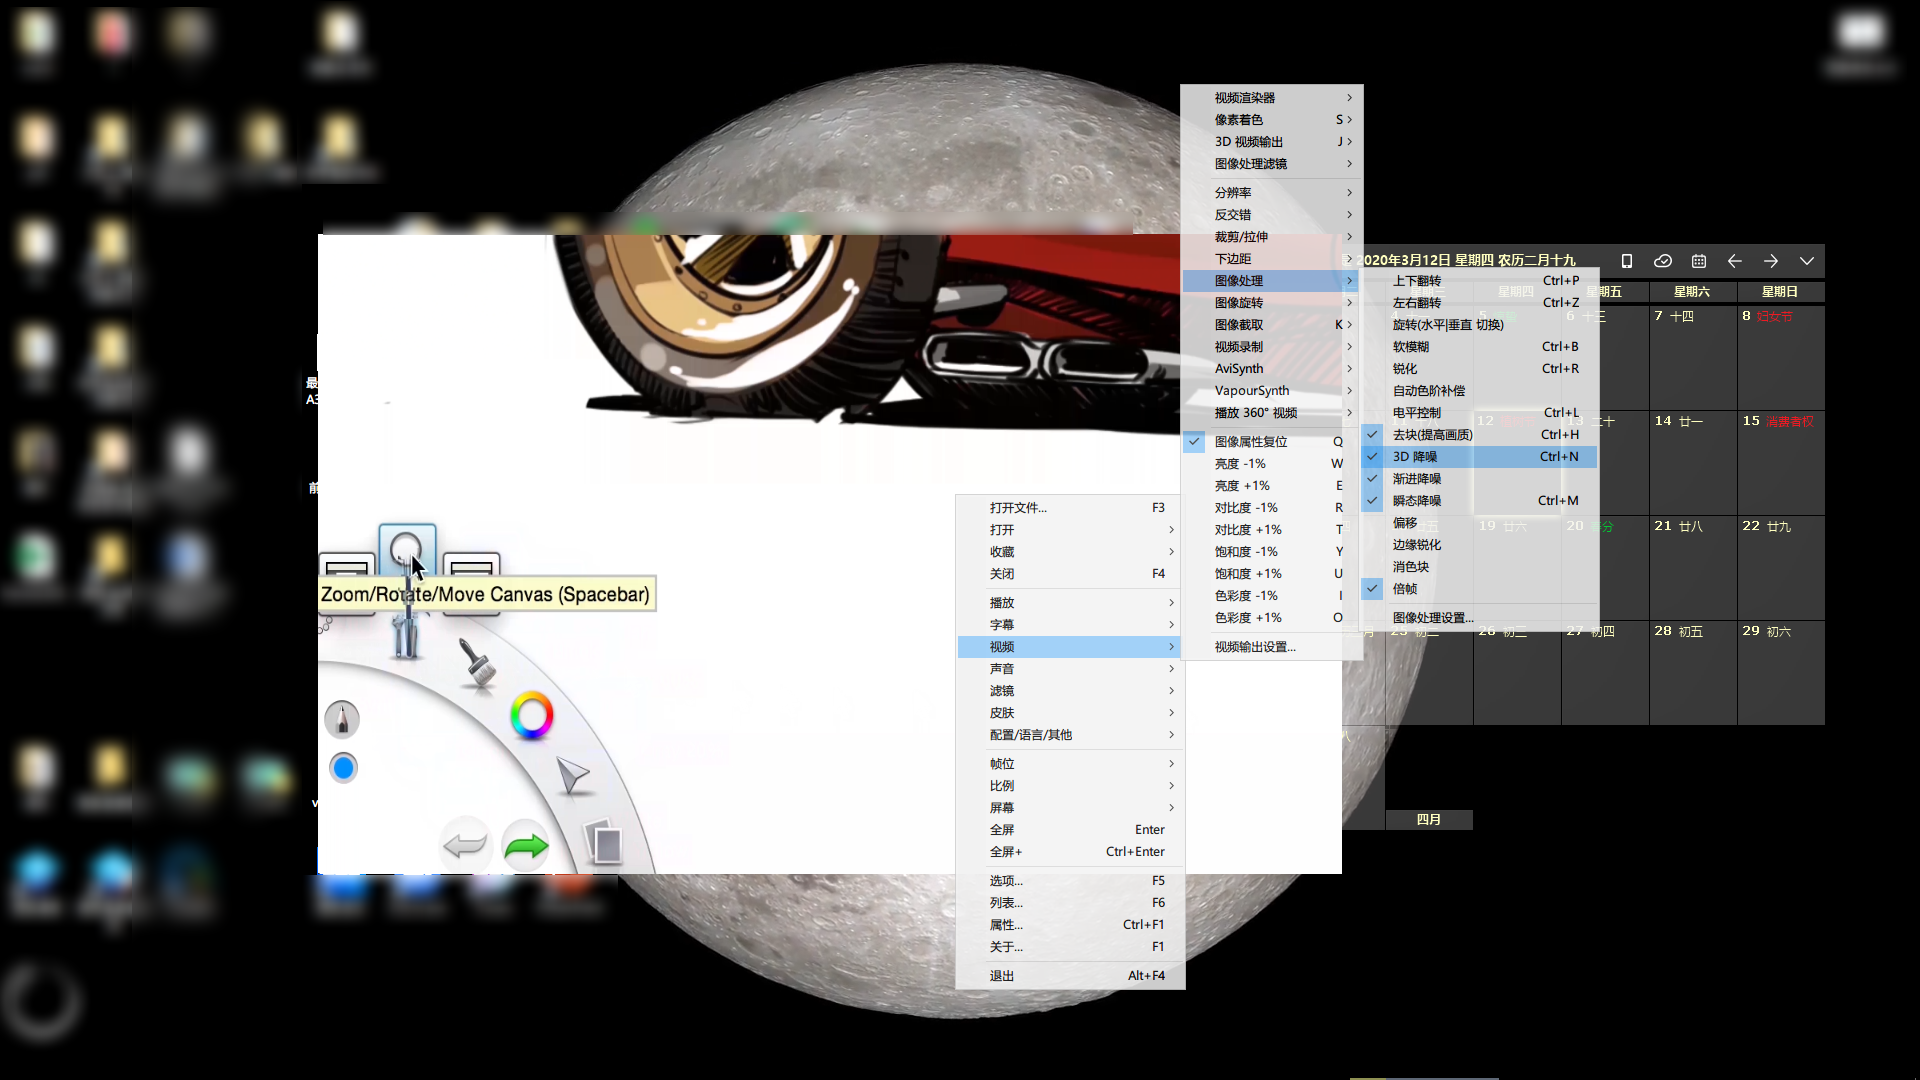Open the 播放 submenu

(1070, 603)
